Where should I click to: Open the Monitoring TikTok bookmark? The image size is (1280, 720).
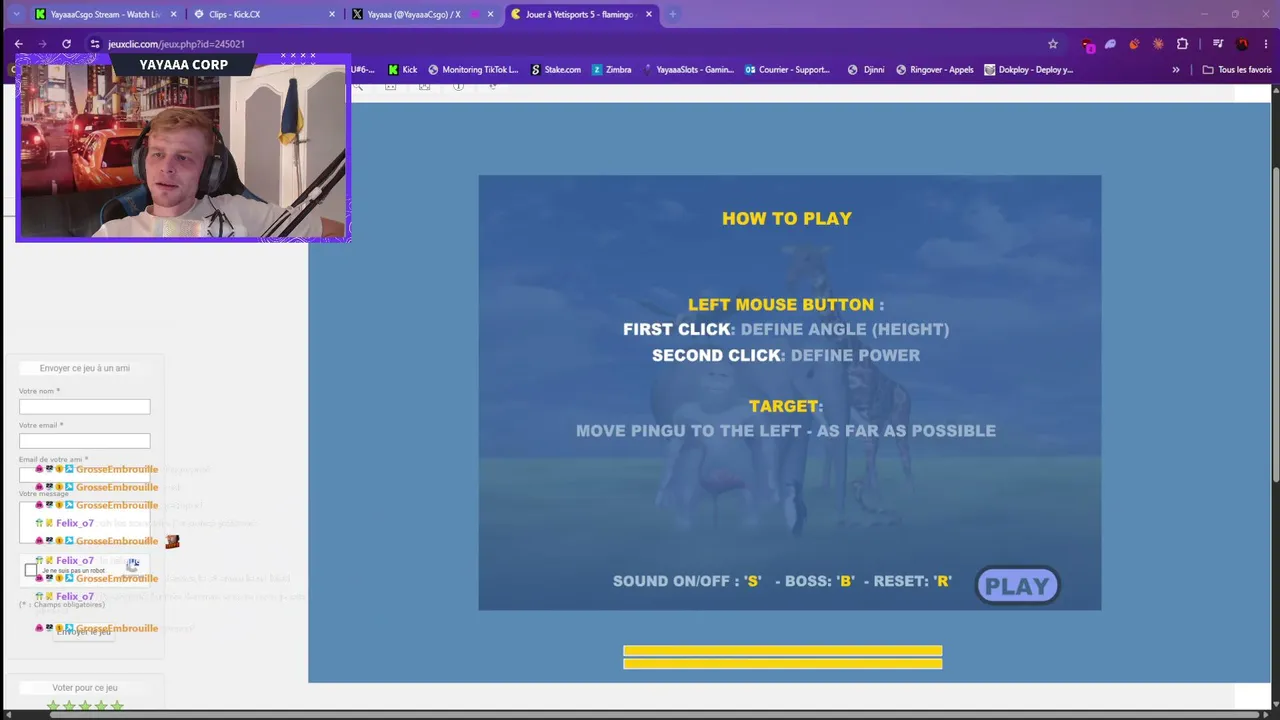(473, 70)
